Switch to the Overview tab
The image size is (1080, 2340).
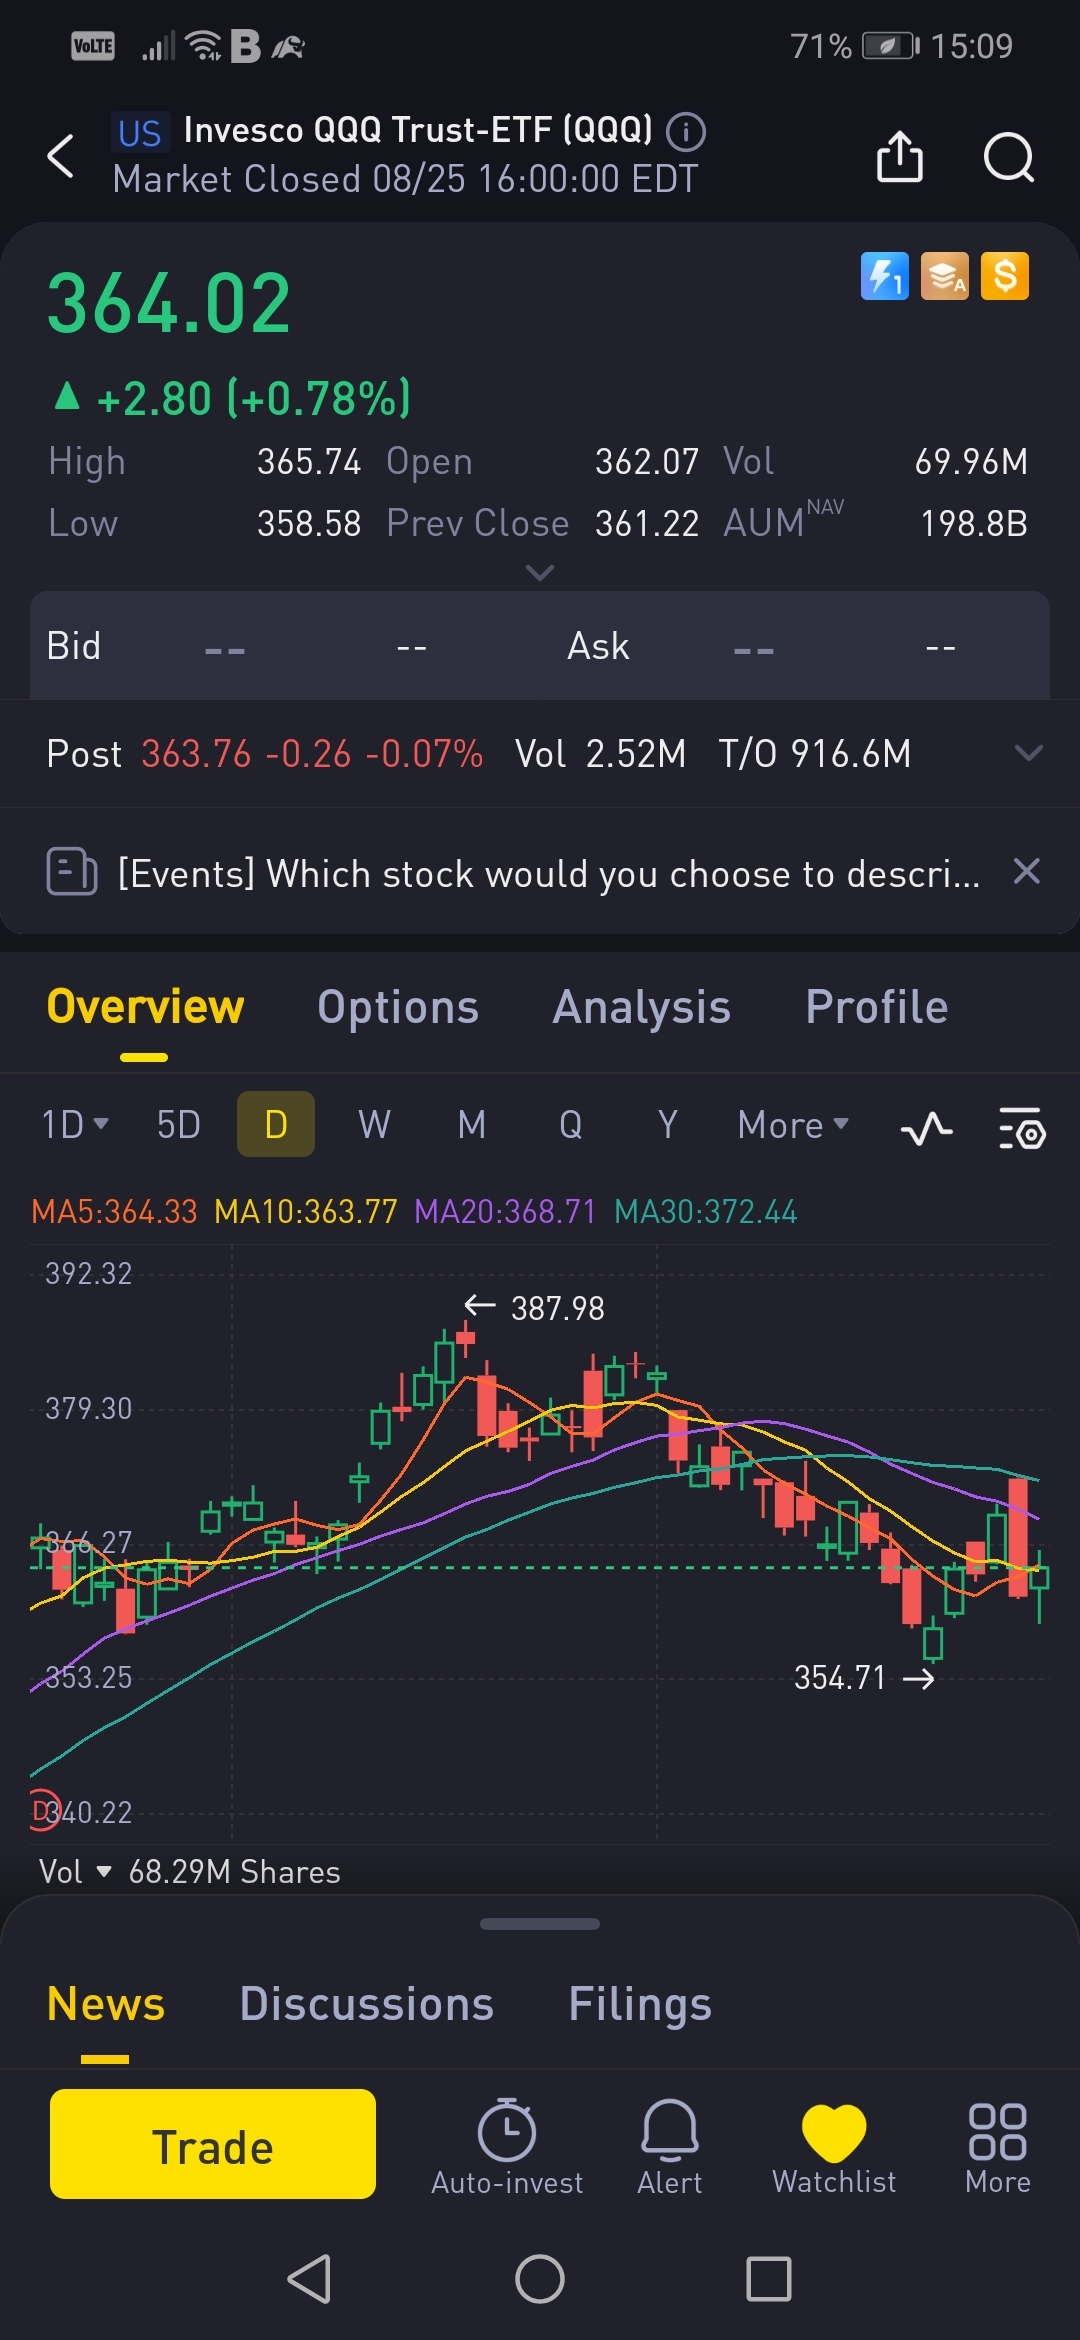click(x=145, y=1006)
